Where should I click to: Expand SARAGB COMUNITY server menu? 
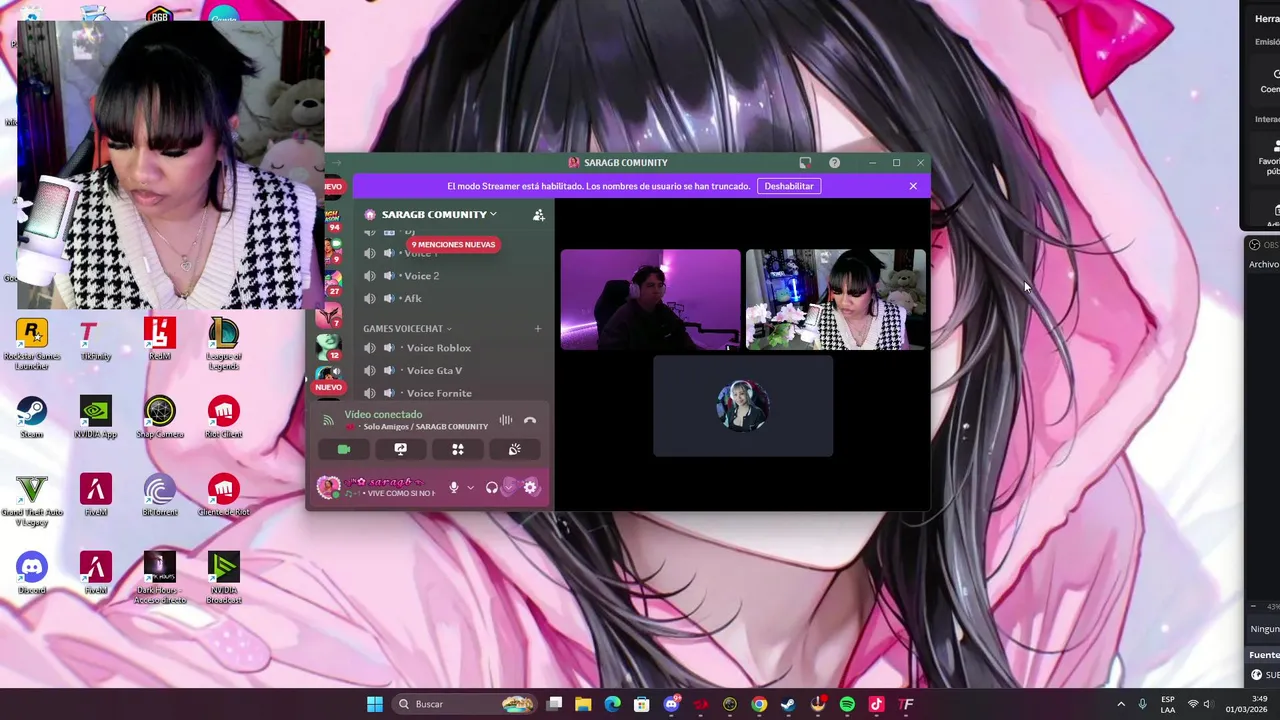439,214
